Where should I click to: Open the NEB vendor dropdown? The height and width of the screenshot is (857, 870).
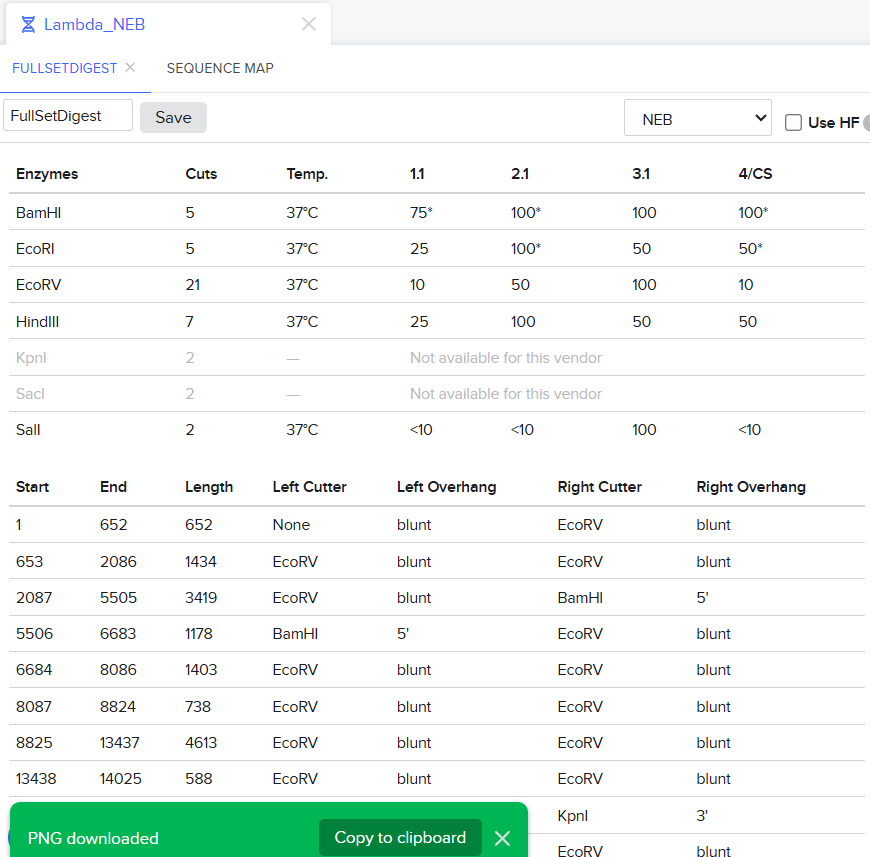point(697,119)
